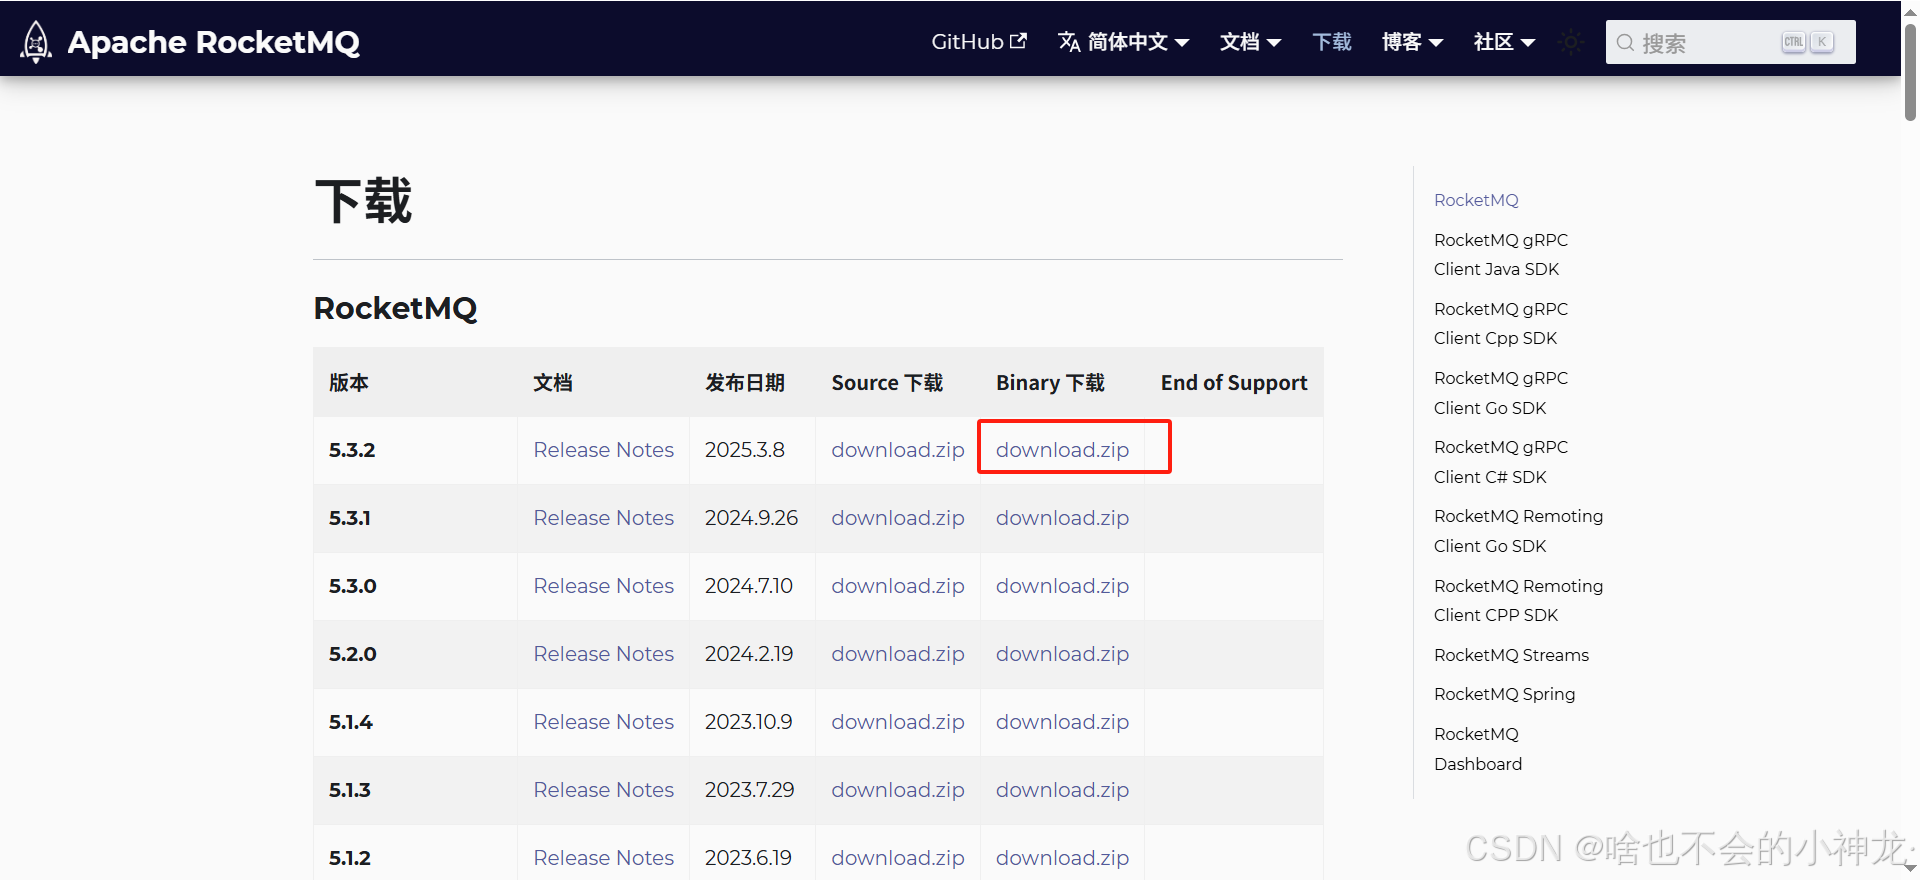Click the external-link icon beside GitHub

[1018, 41]
